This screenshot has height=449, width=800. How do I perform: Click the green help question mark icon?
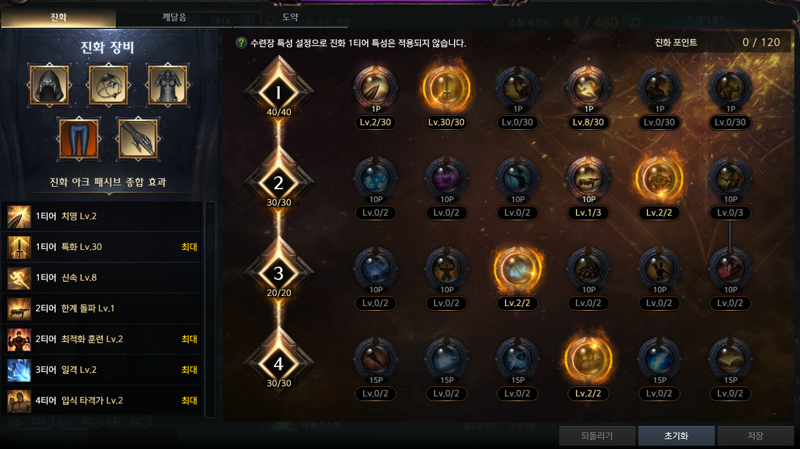point(240,43)
